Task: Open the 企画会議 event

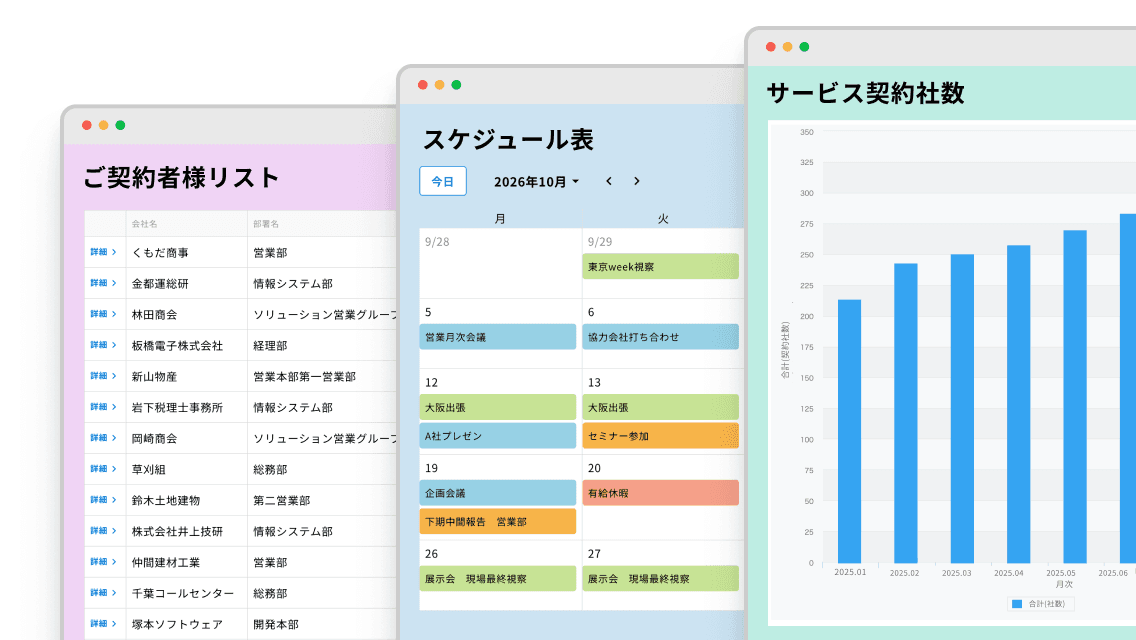Action: click(498, 493)
